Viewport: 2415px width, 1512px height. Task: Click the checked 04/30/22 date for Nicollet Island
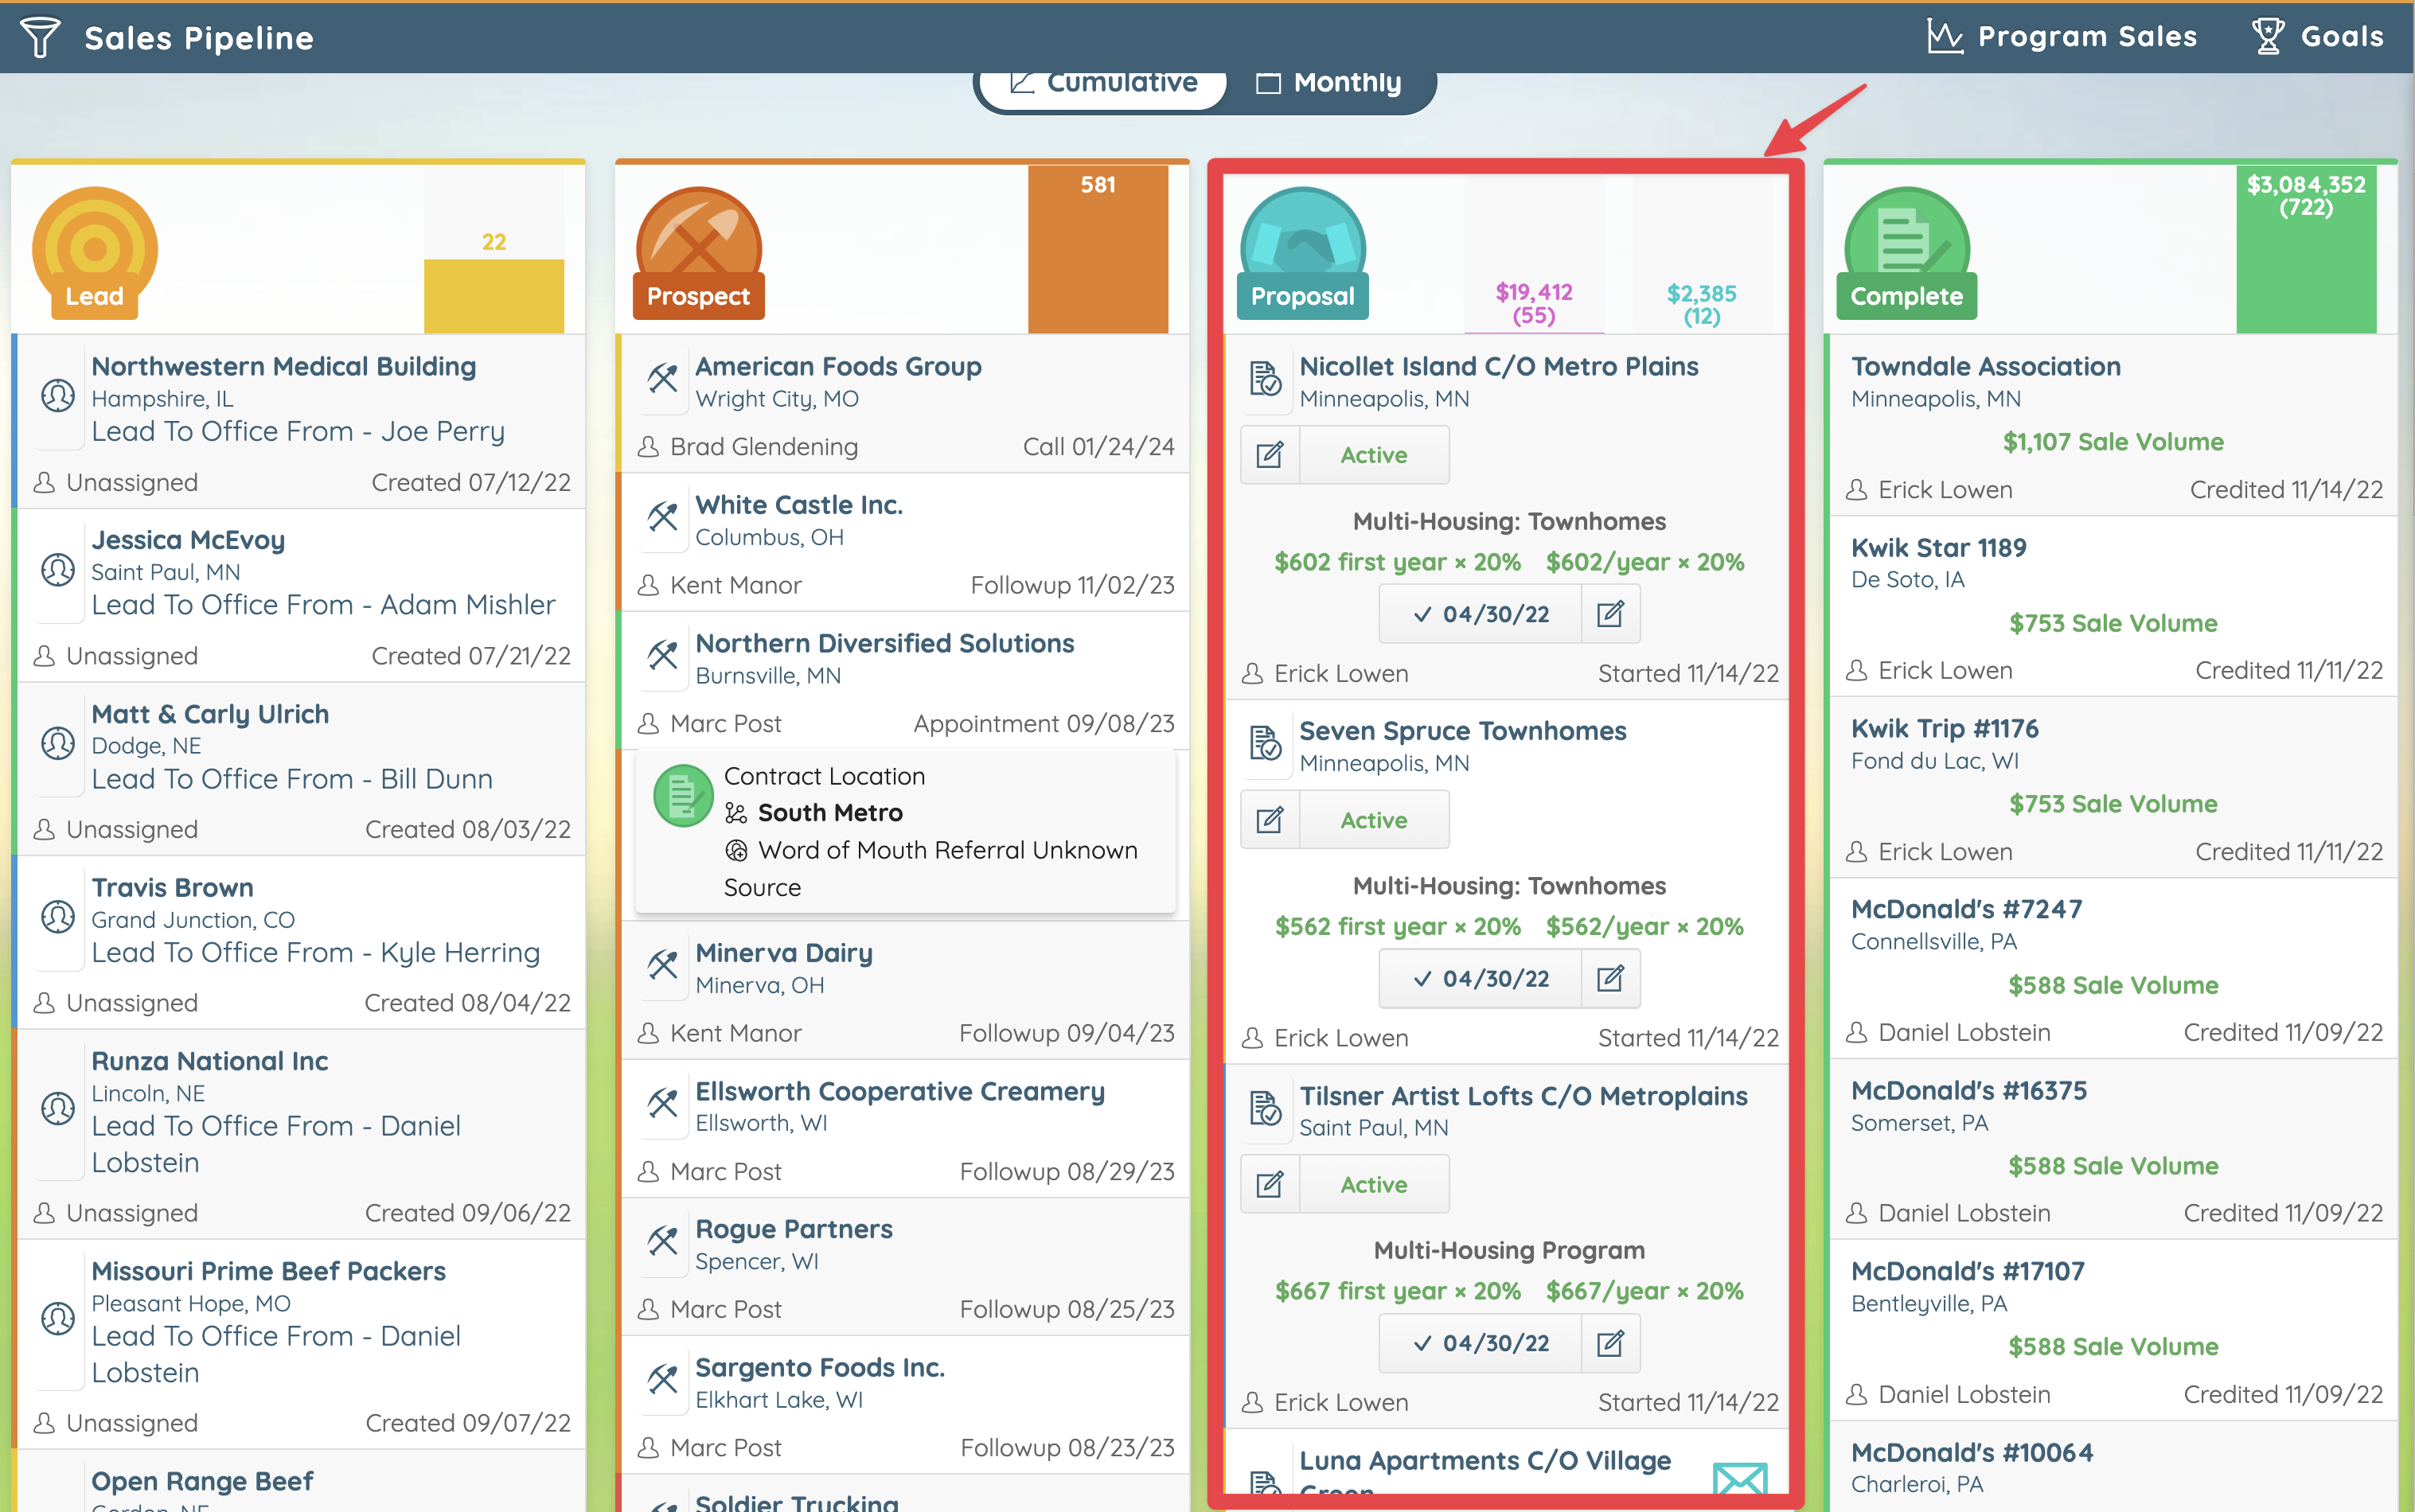click(x=1481, y=614)
